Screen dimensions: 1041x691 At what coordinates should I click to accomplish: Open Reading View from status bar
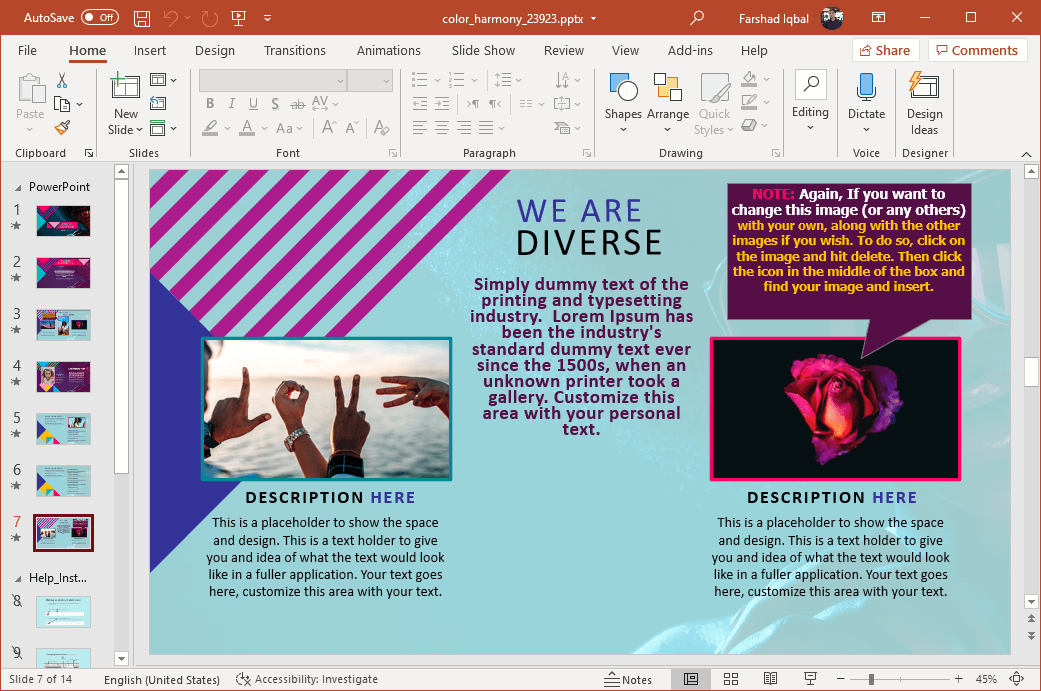pos(770,679)
